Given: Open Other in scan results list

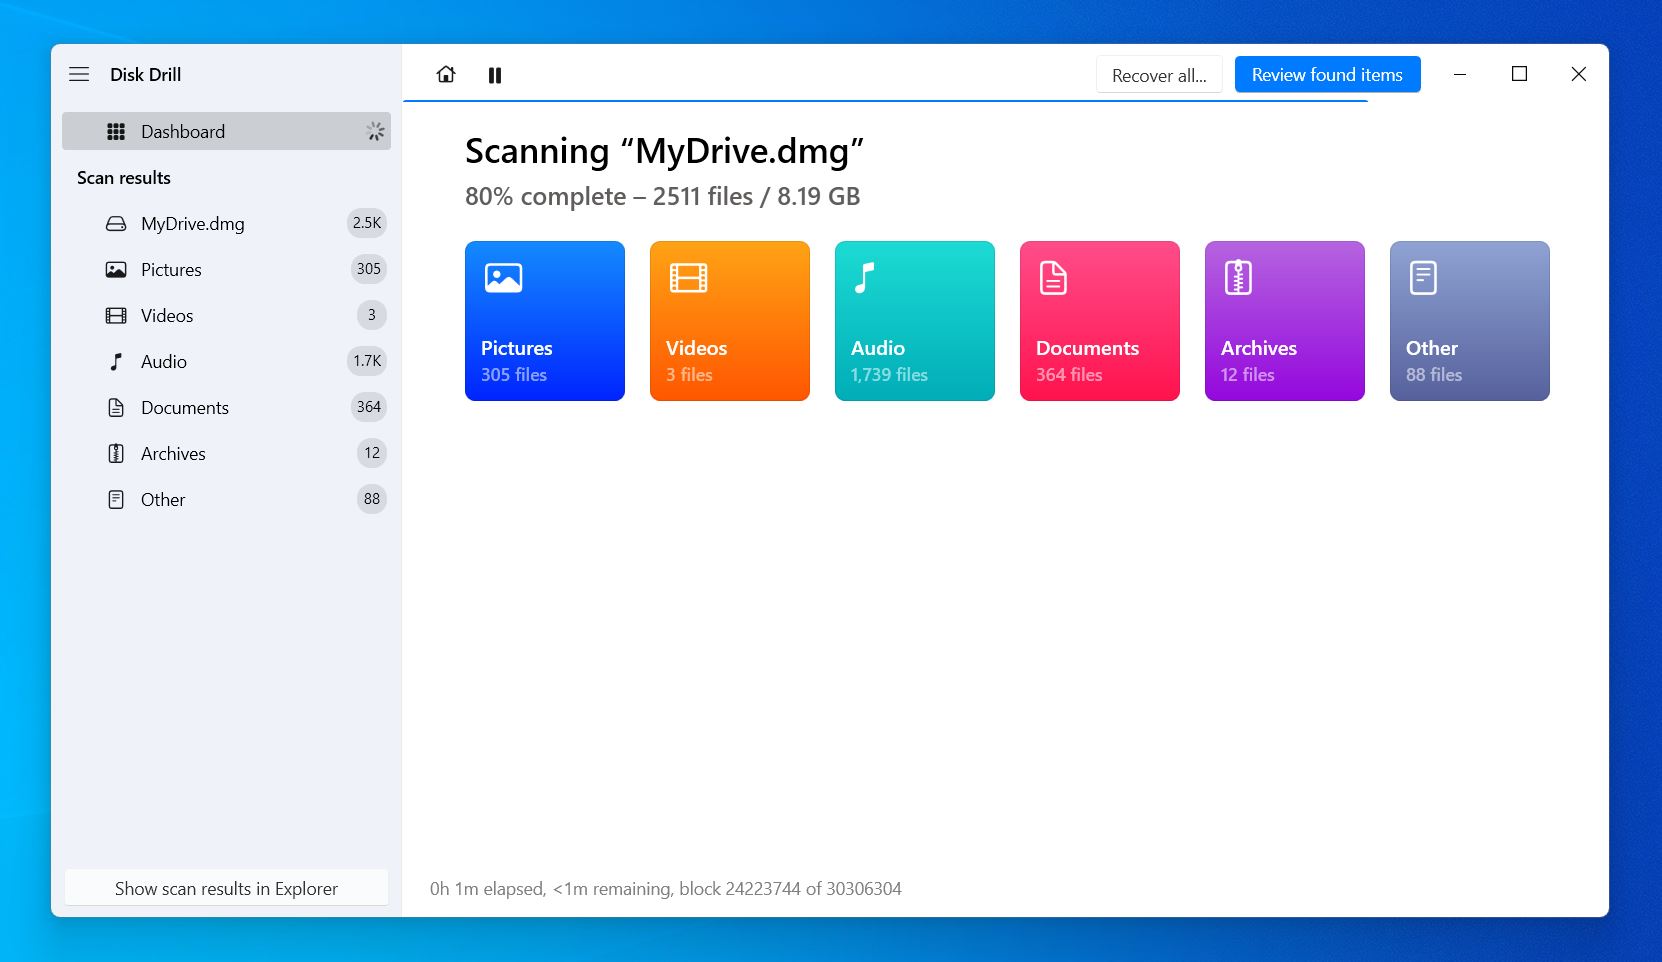Looking at the screenshot, I should click(226, 500).
